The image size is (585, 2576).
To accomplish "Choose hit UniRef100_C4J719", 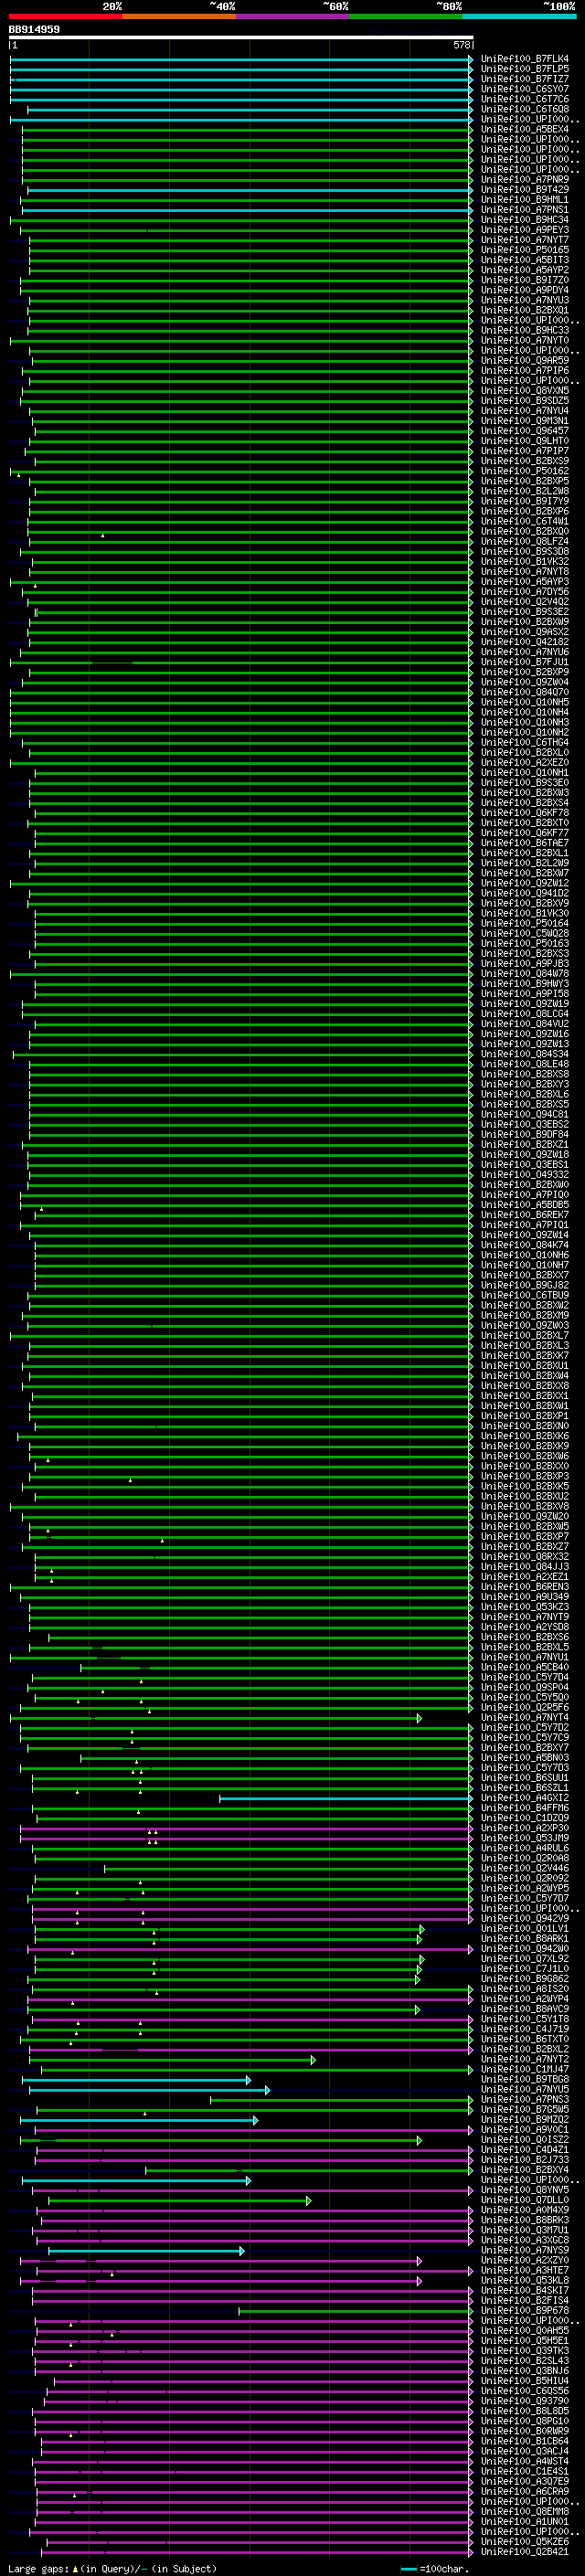I will (x=525, y=2029).
